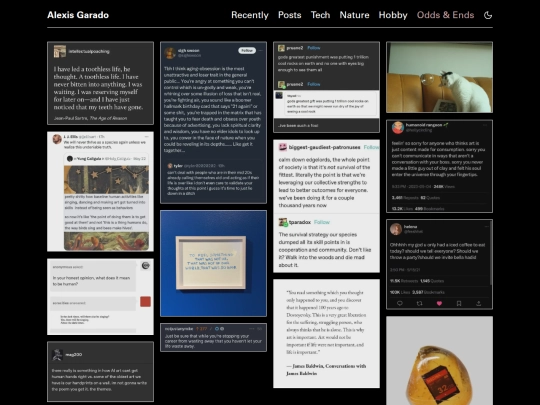The image size is (540, 405).
Task: Click the tparadox avatar icon
Action: click(283, 222)
